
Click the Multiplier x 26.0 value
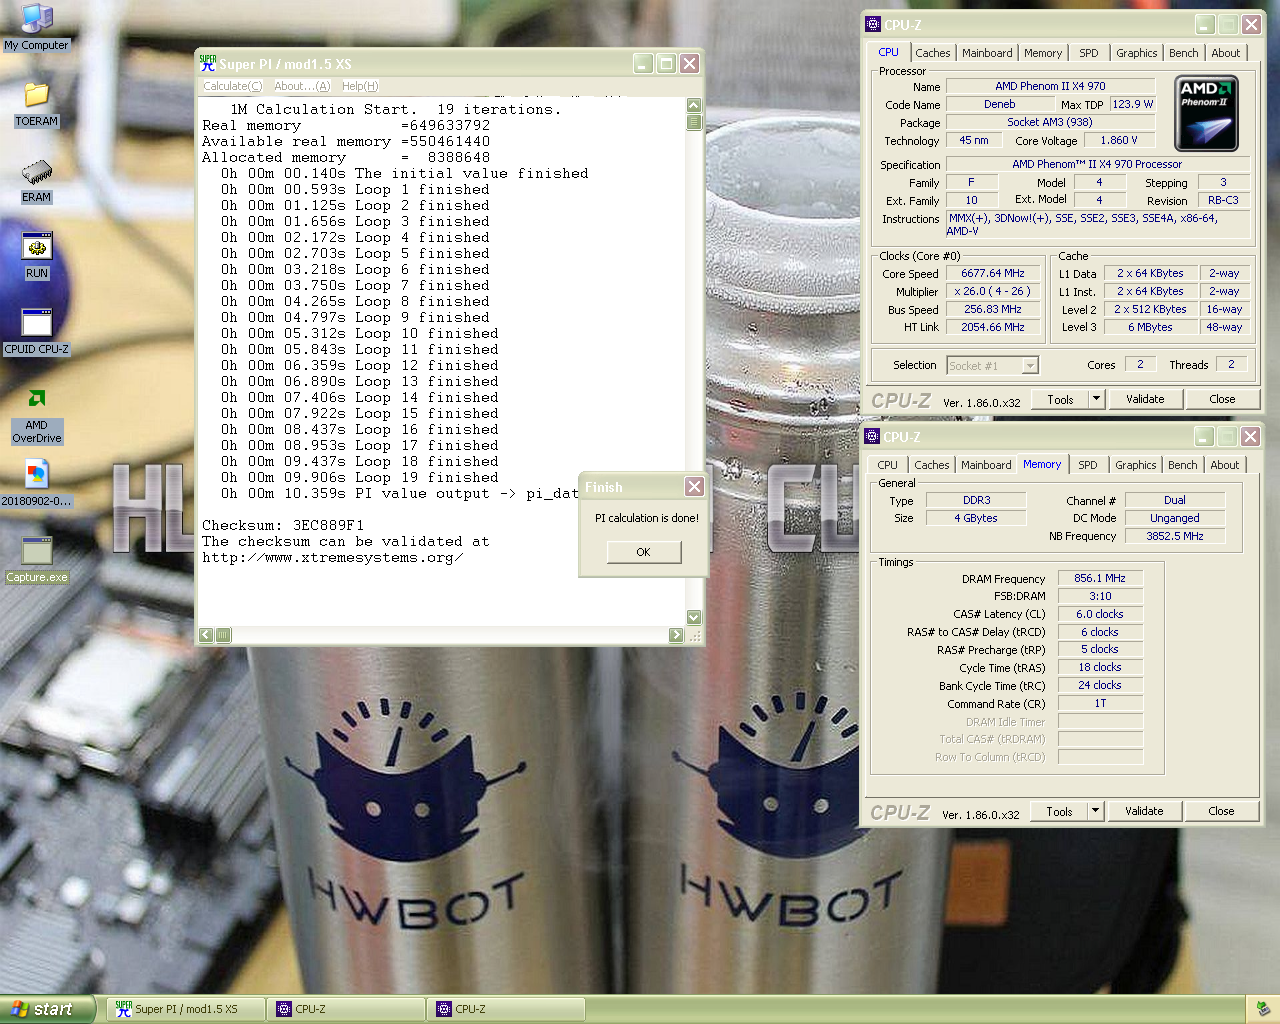coord(993,291)
